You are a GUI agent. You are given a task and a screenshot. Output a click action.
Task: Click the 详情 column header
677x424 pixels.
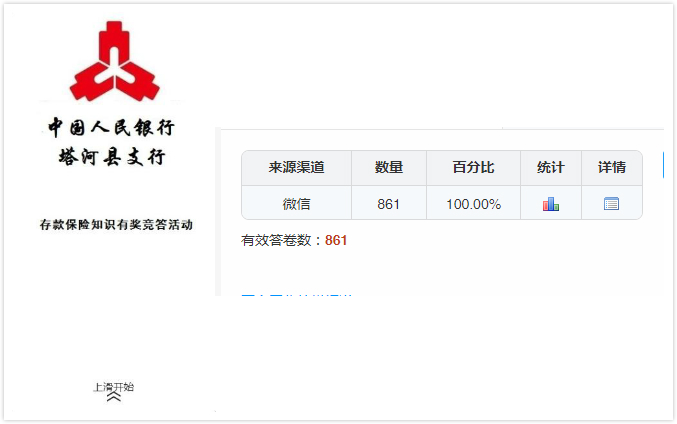611,167
